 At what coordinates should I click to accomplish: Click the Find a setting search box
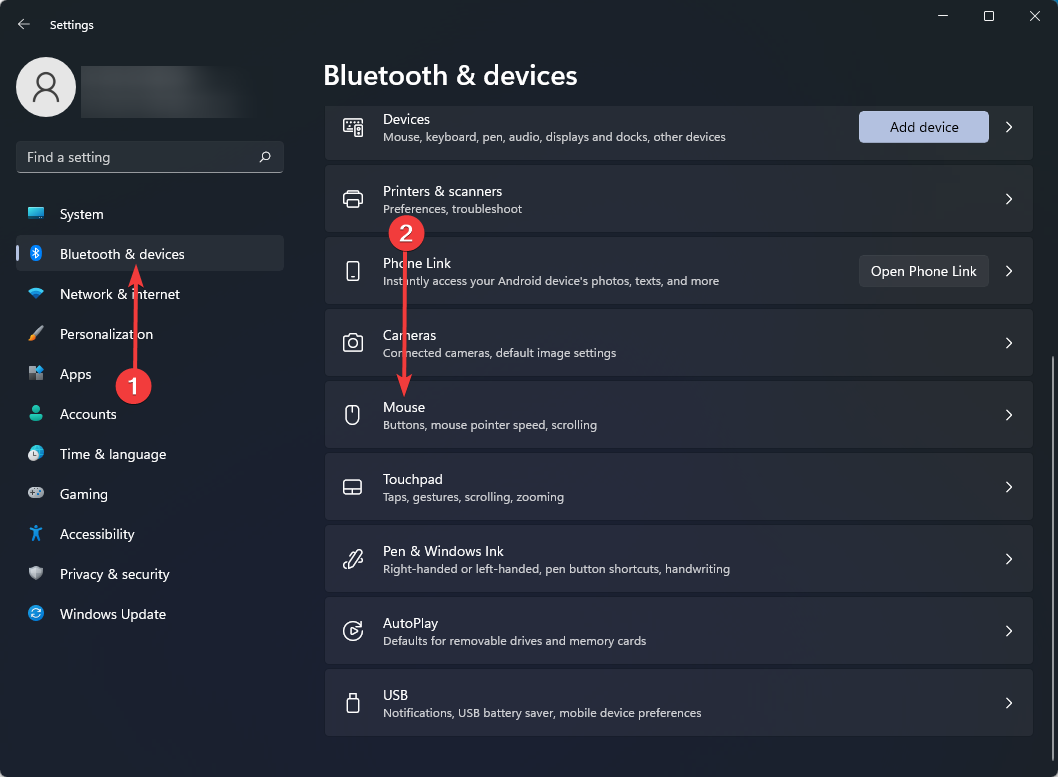pyautogui.click(x=135, y=157)
